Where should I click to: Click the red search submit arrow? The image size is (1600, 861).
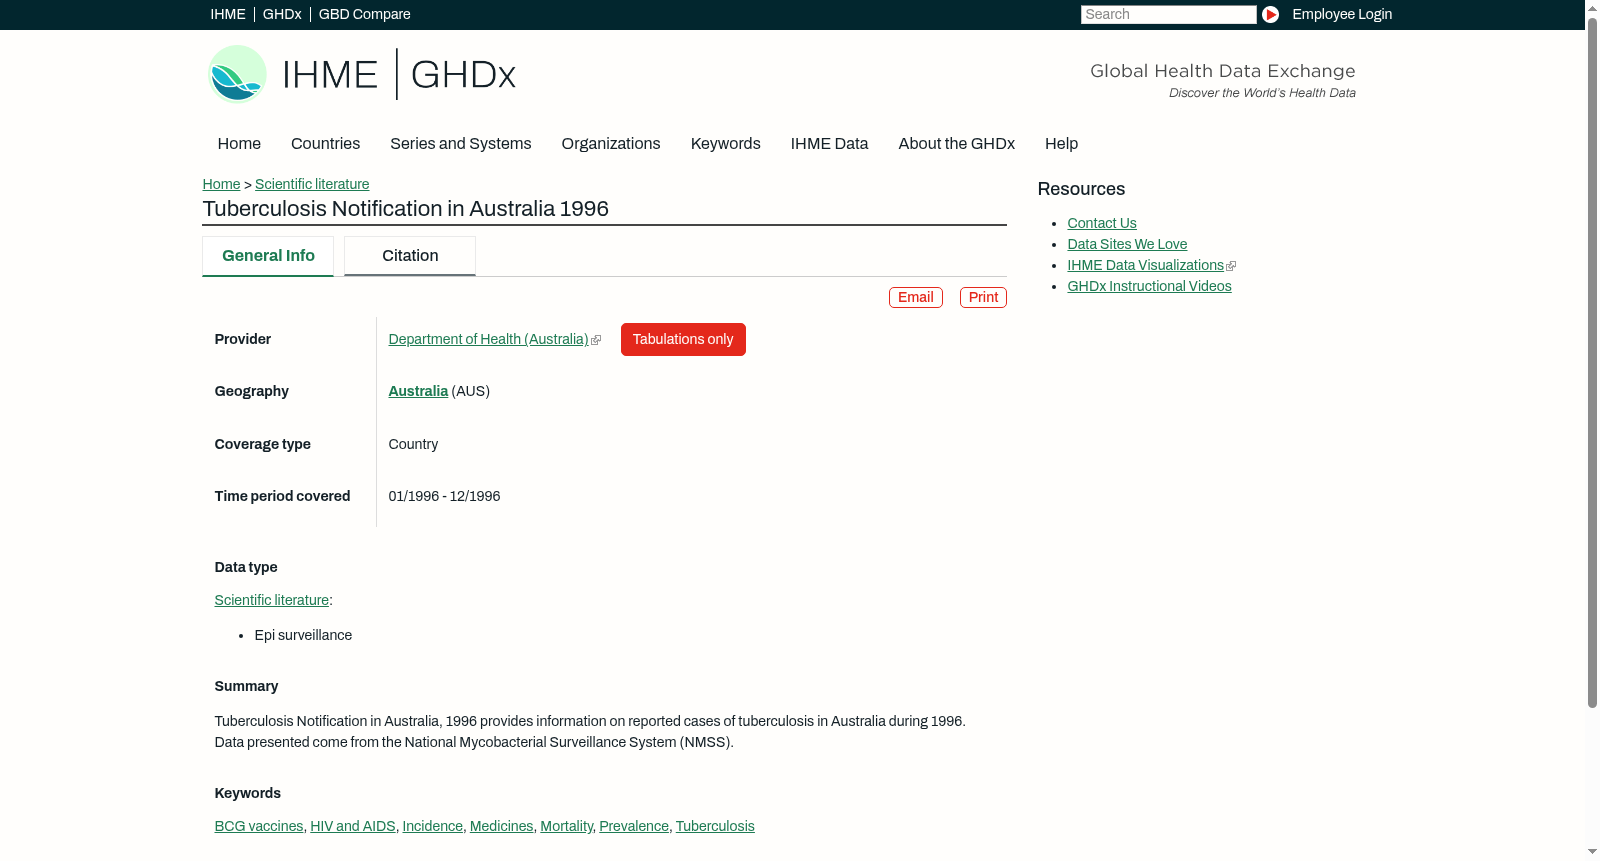click(1270, 14)
